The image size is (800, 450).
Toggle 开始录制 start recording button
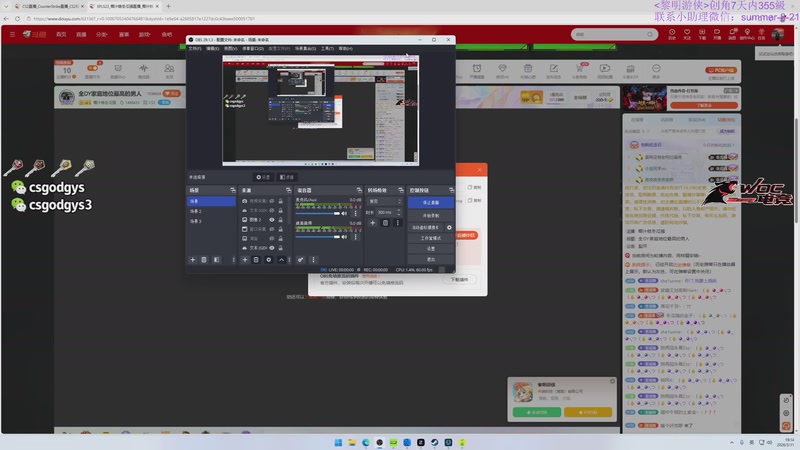431,216
